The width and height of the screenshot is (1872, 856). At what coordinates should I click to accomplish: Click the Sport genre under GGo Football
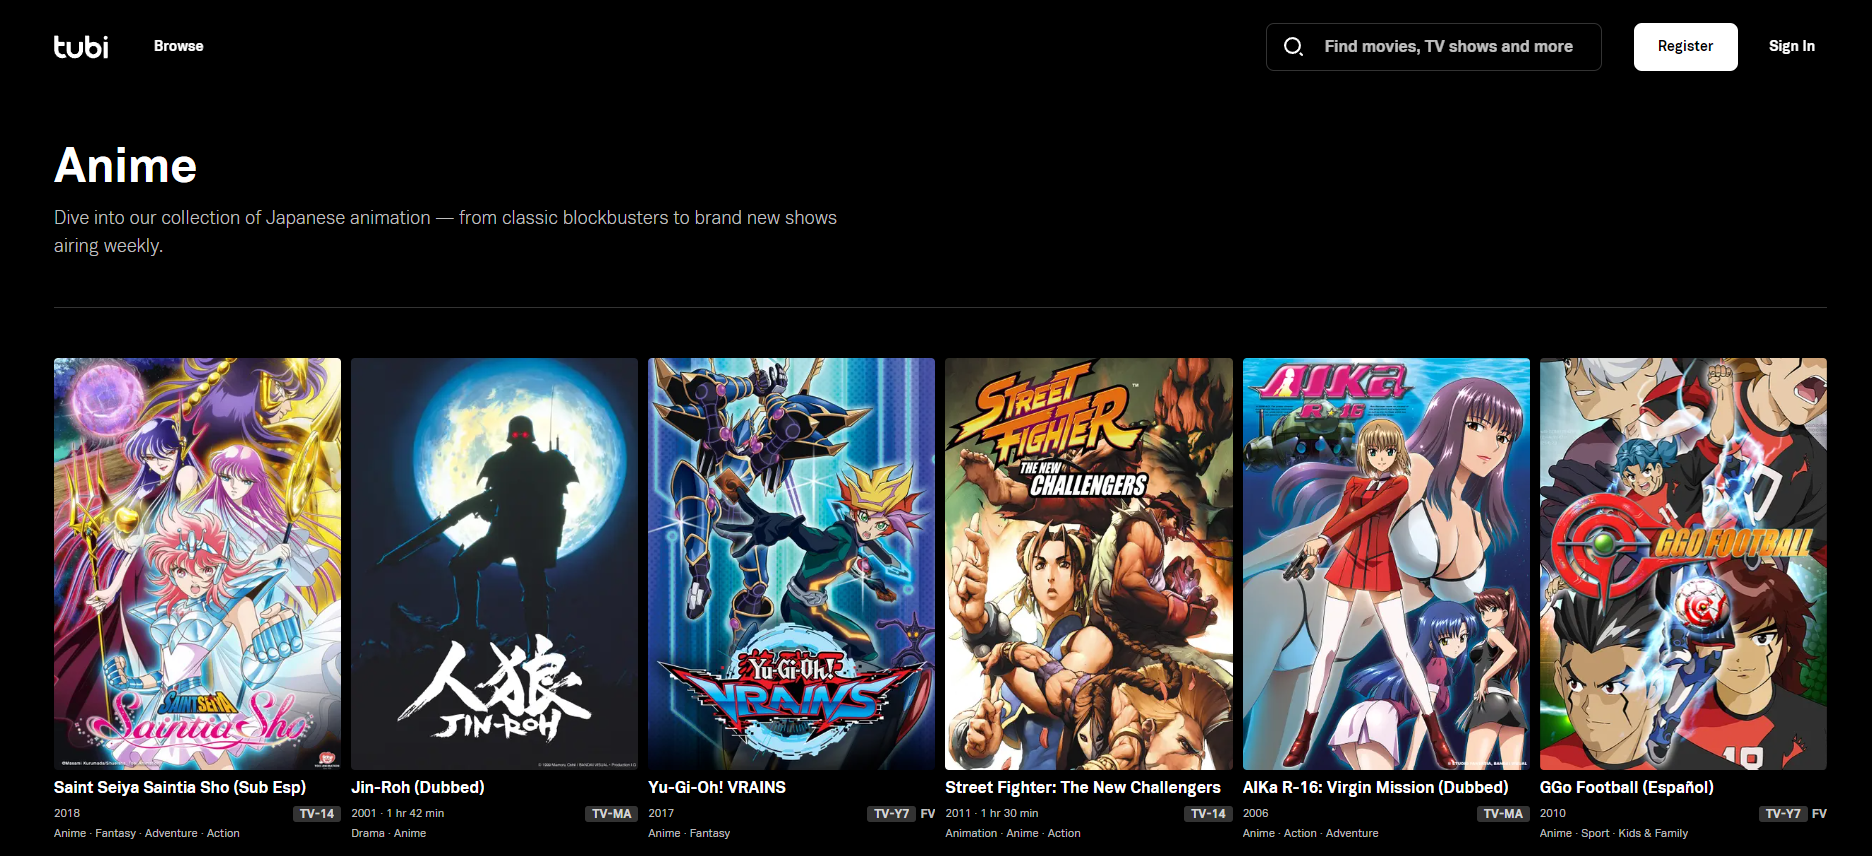pyautogui.click(x=1595, y=833)
